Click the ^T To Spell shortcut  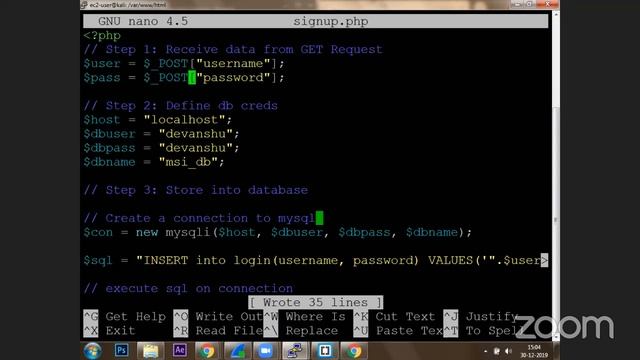click(480, 331)
